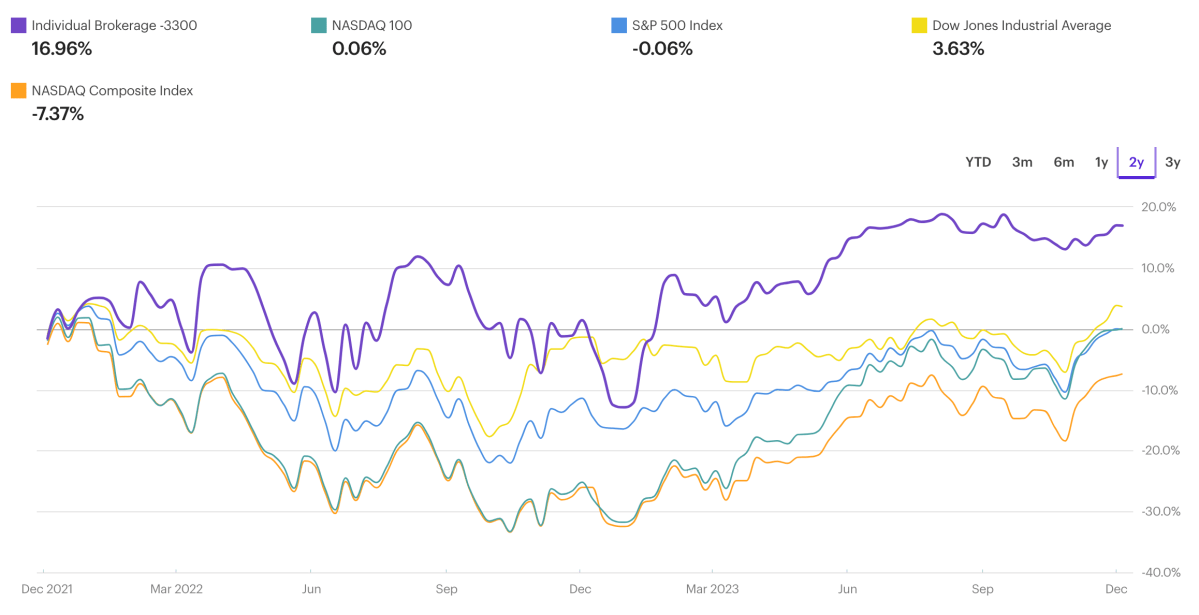This screenshot has width=1199, height=615.
Task: Choose the 6m time range
Action: click(x=1063, y=162)
